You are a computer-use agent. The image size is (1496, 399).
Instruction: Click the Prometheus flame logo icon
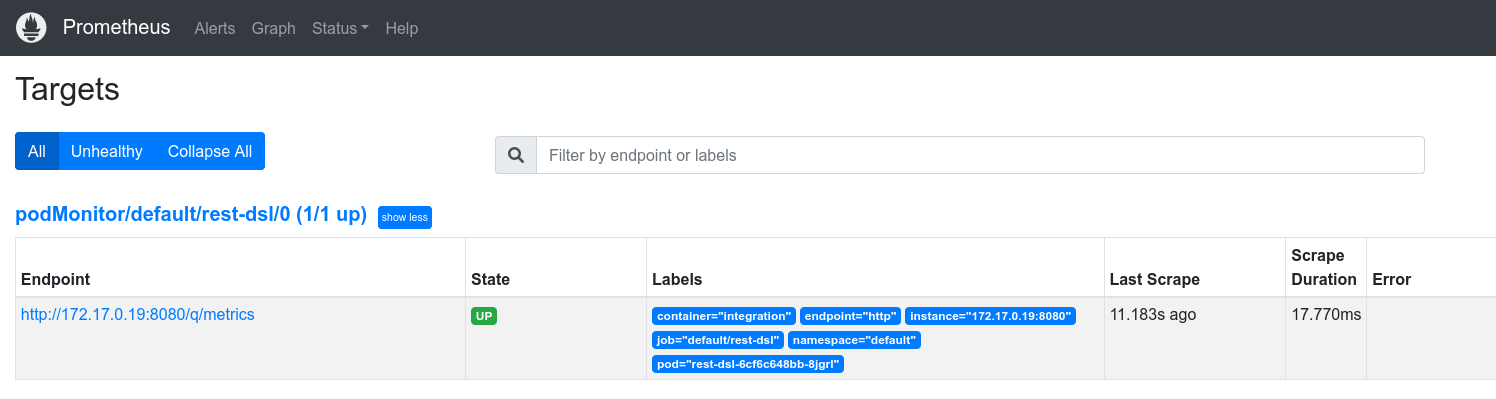32,28
